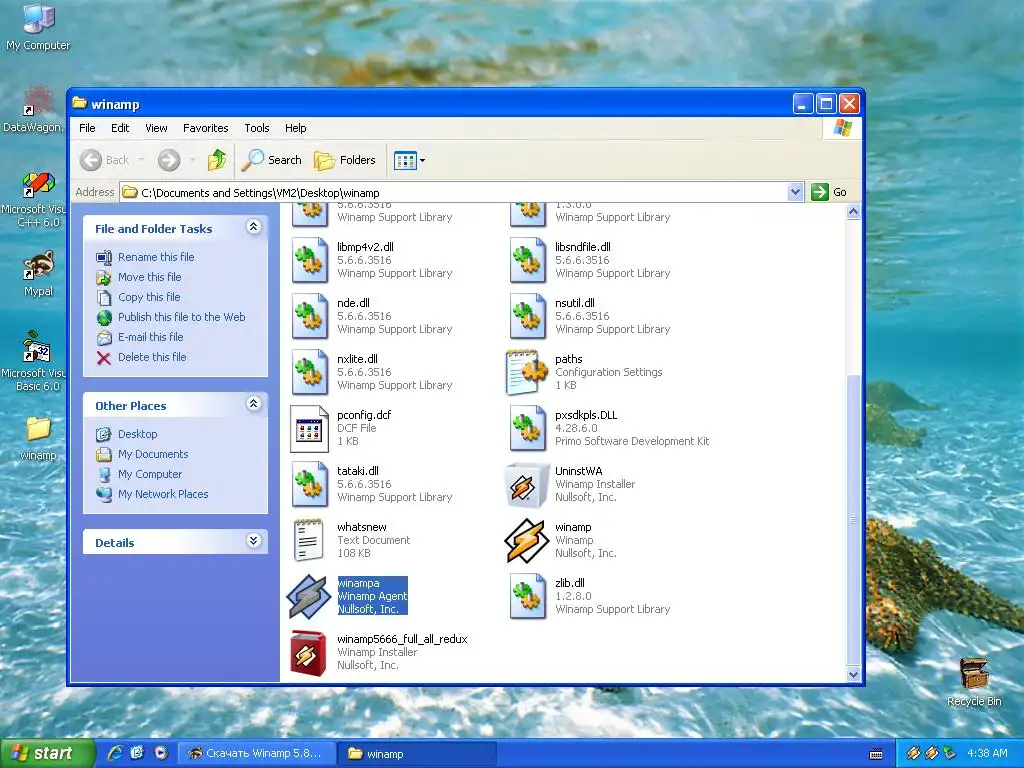The image size is (1024, 768).
Task: Select the winamp folder on desktop
Action: point(38,438)
